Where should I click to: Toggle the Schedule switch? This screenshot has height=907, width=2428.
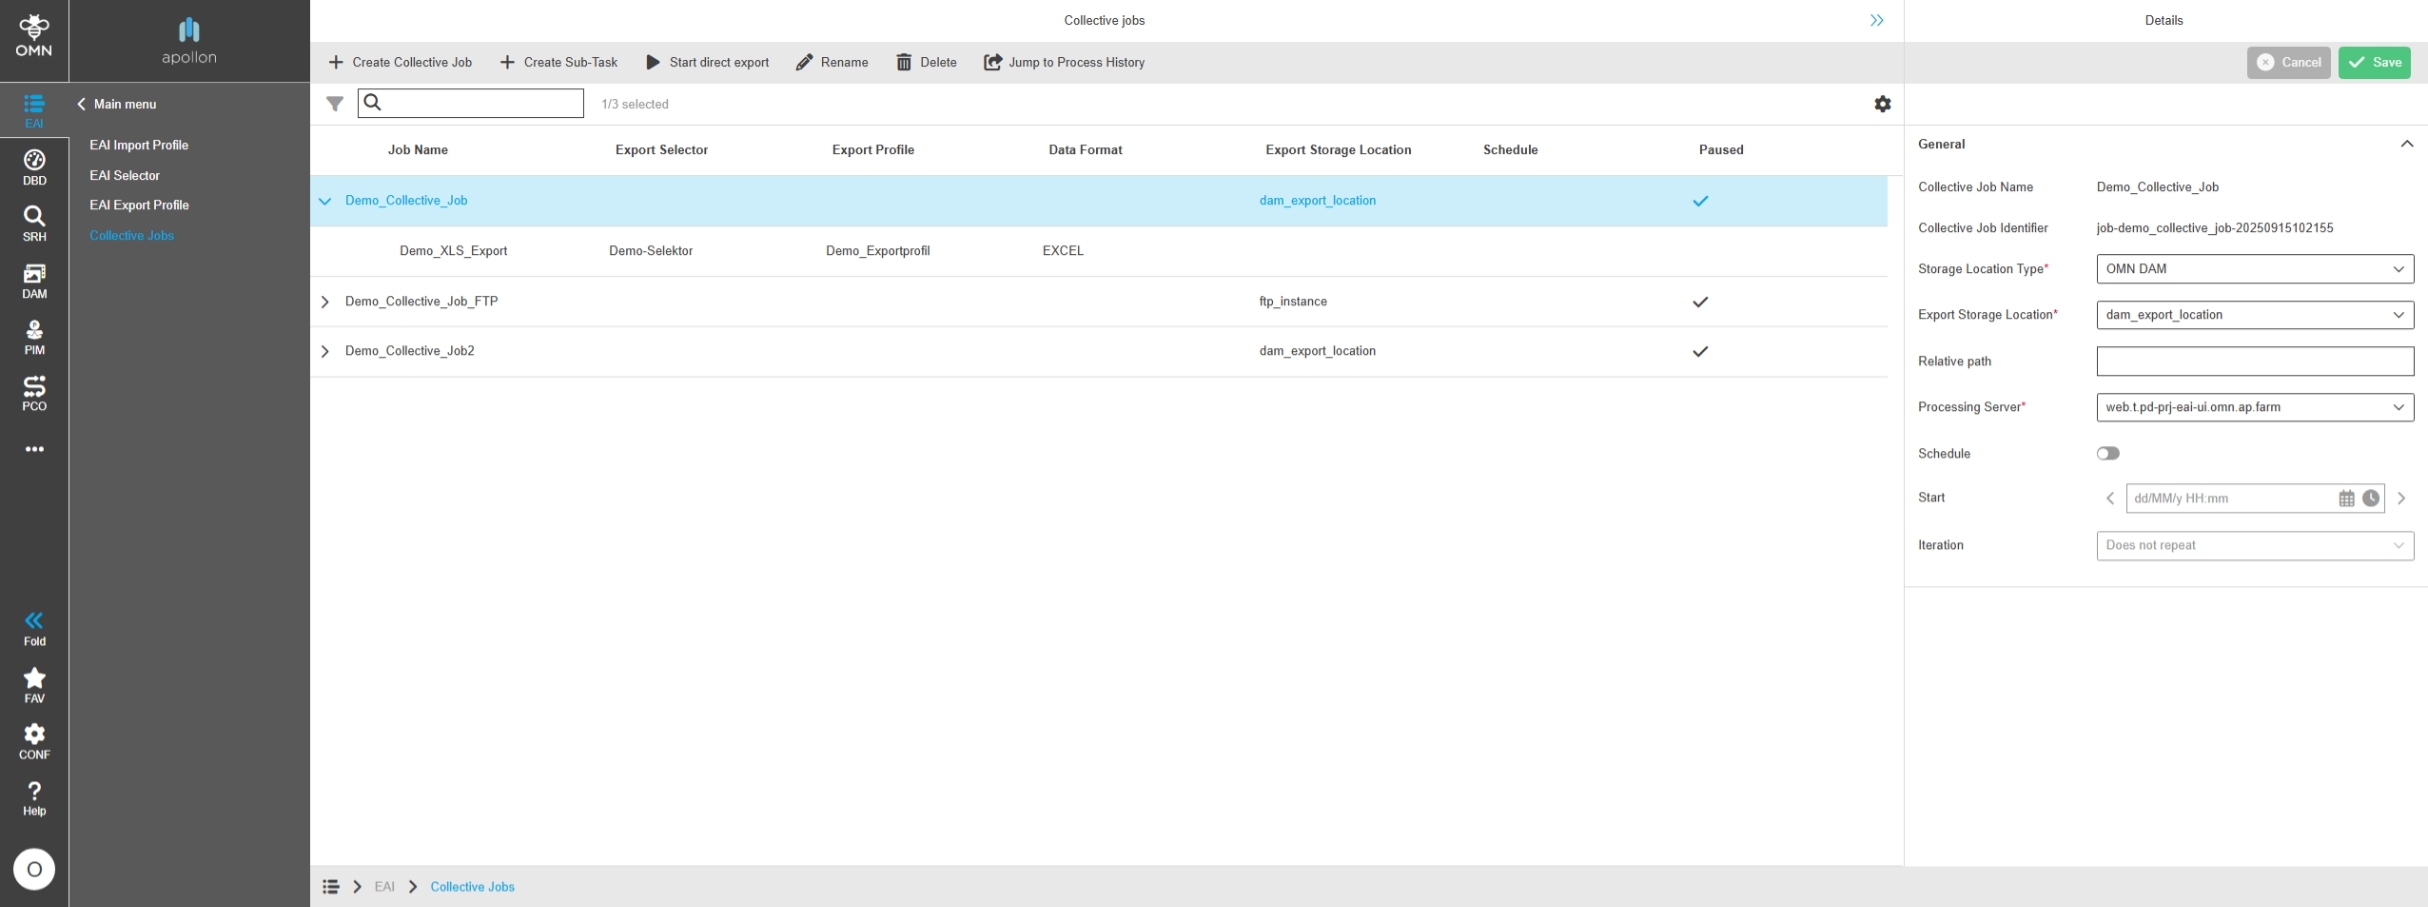point(2108,453)
